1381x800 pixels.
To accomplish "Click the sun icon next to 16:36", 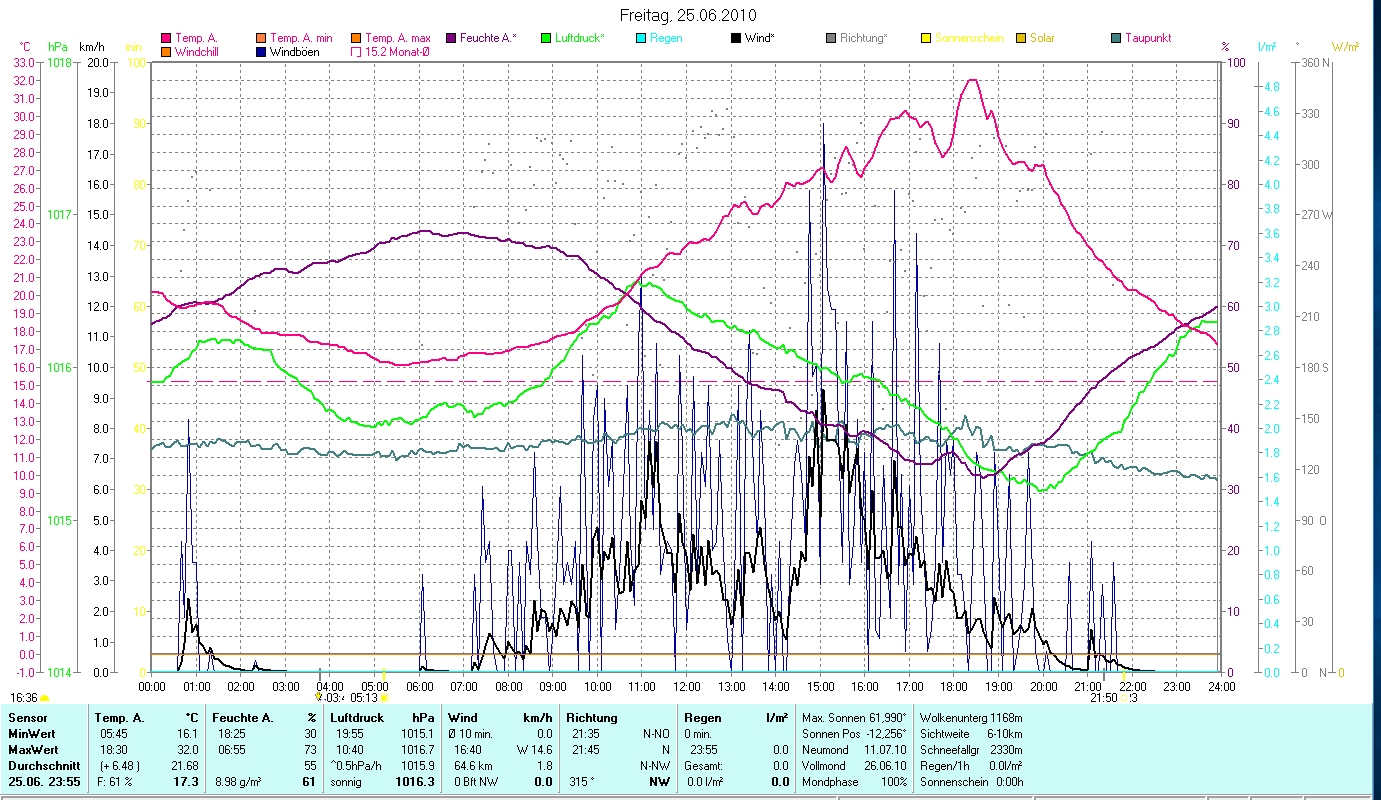I will tap(44, 698).
